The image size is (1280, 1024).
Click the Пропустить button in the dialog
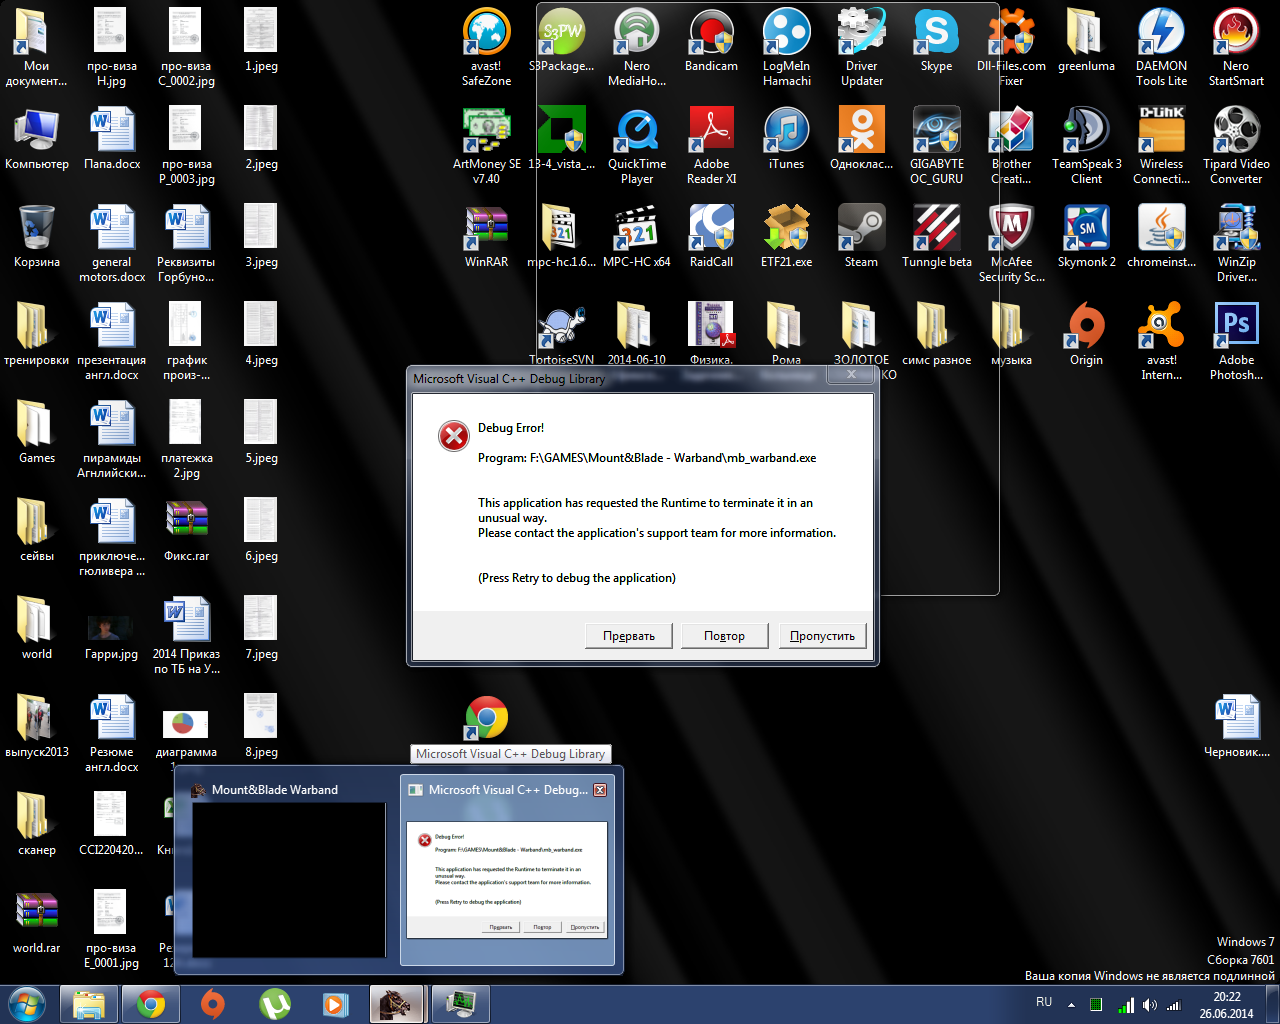(822, 636)
